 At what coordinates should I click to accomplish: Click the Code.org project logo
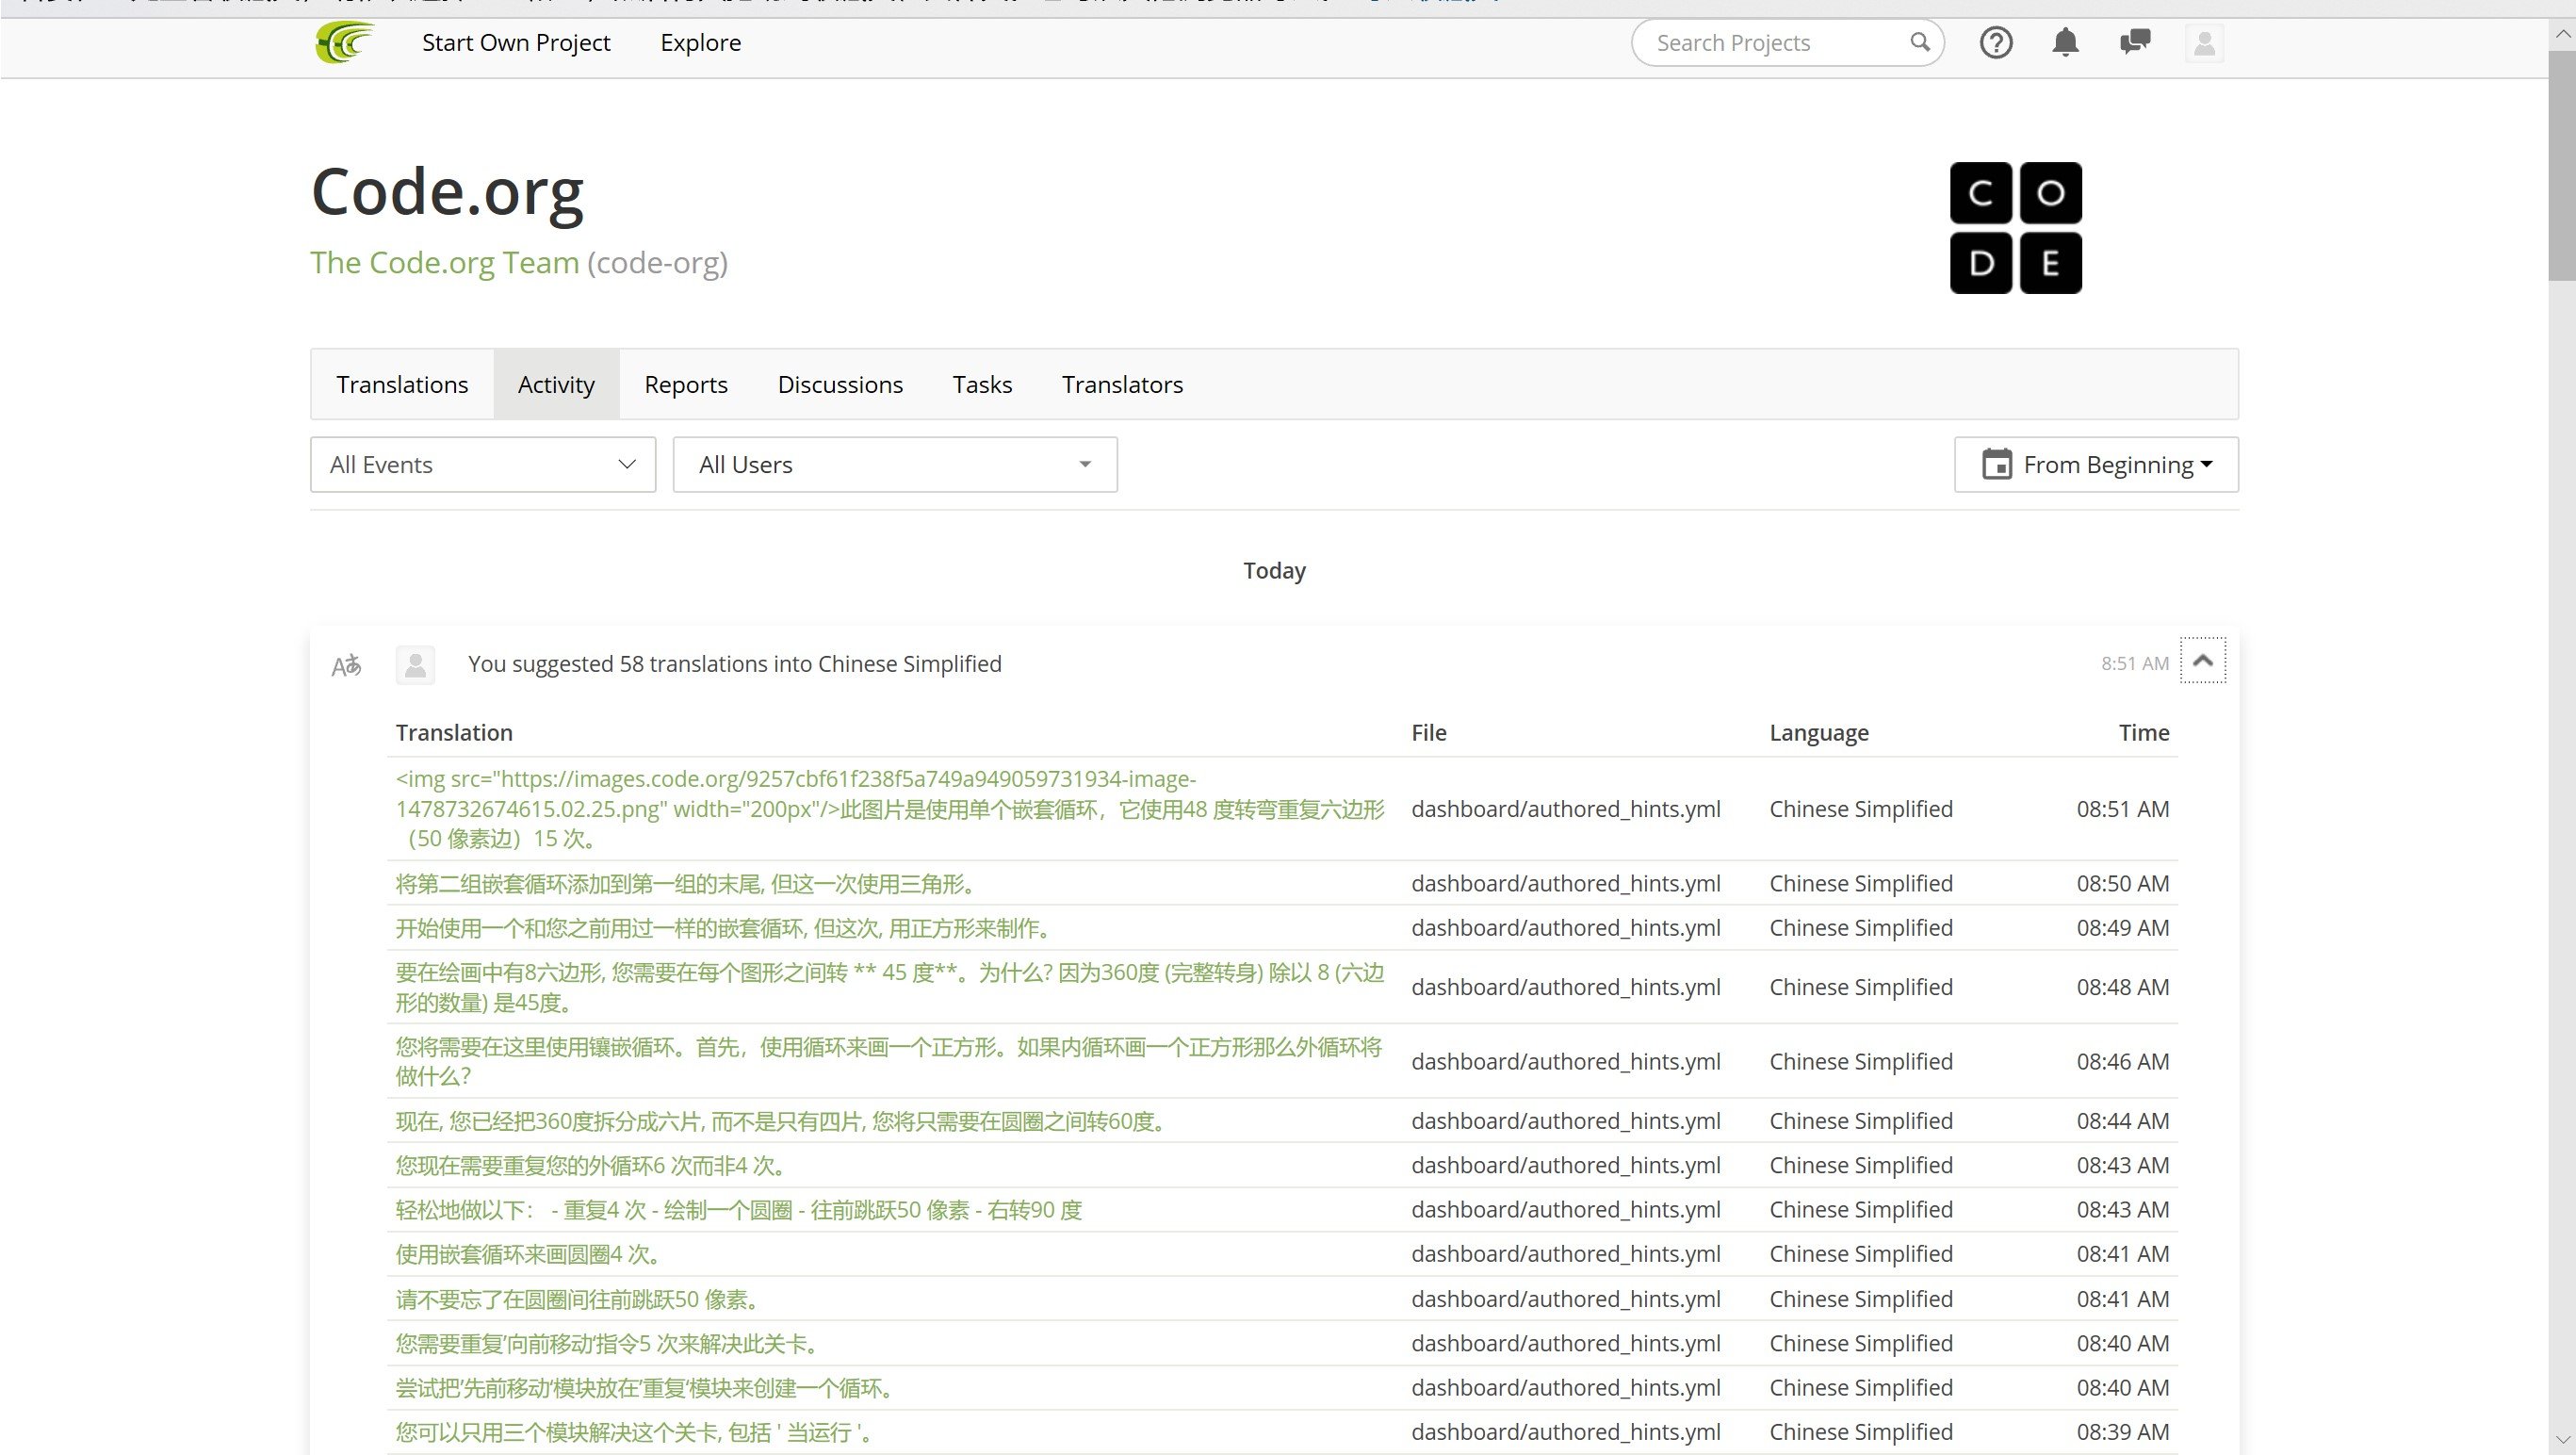[x=2015, y=227]
